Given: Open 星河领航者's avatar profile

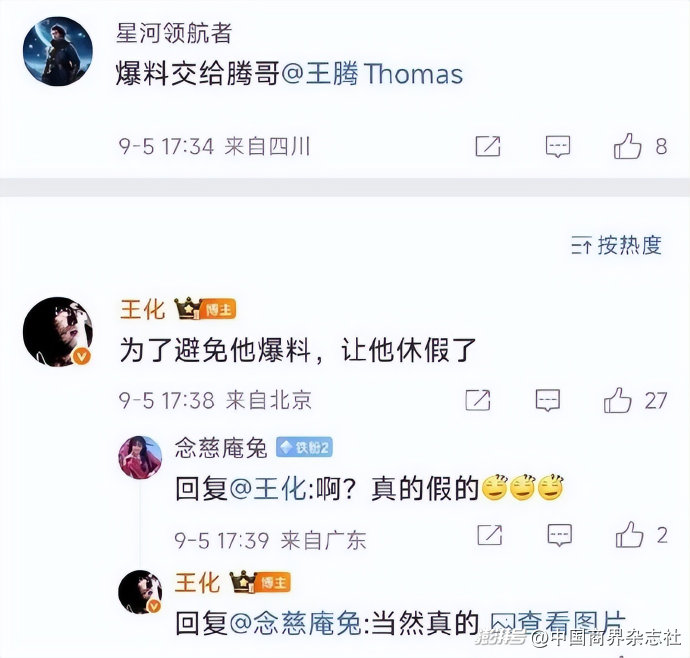Looking at the screenshot, I should point(58,51).
